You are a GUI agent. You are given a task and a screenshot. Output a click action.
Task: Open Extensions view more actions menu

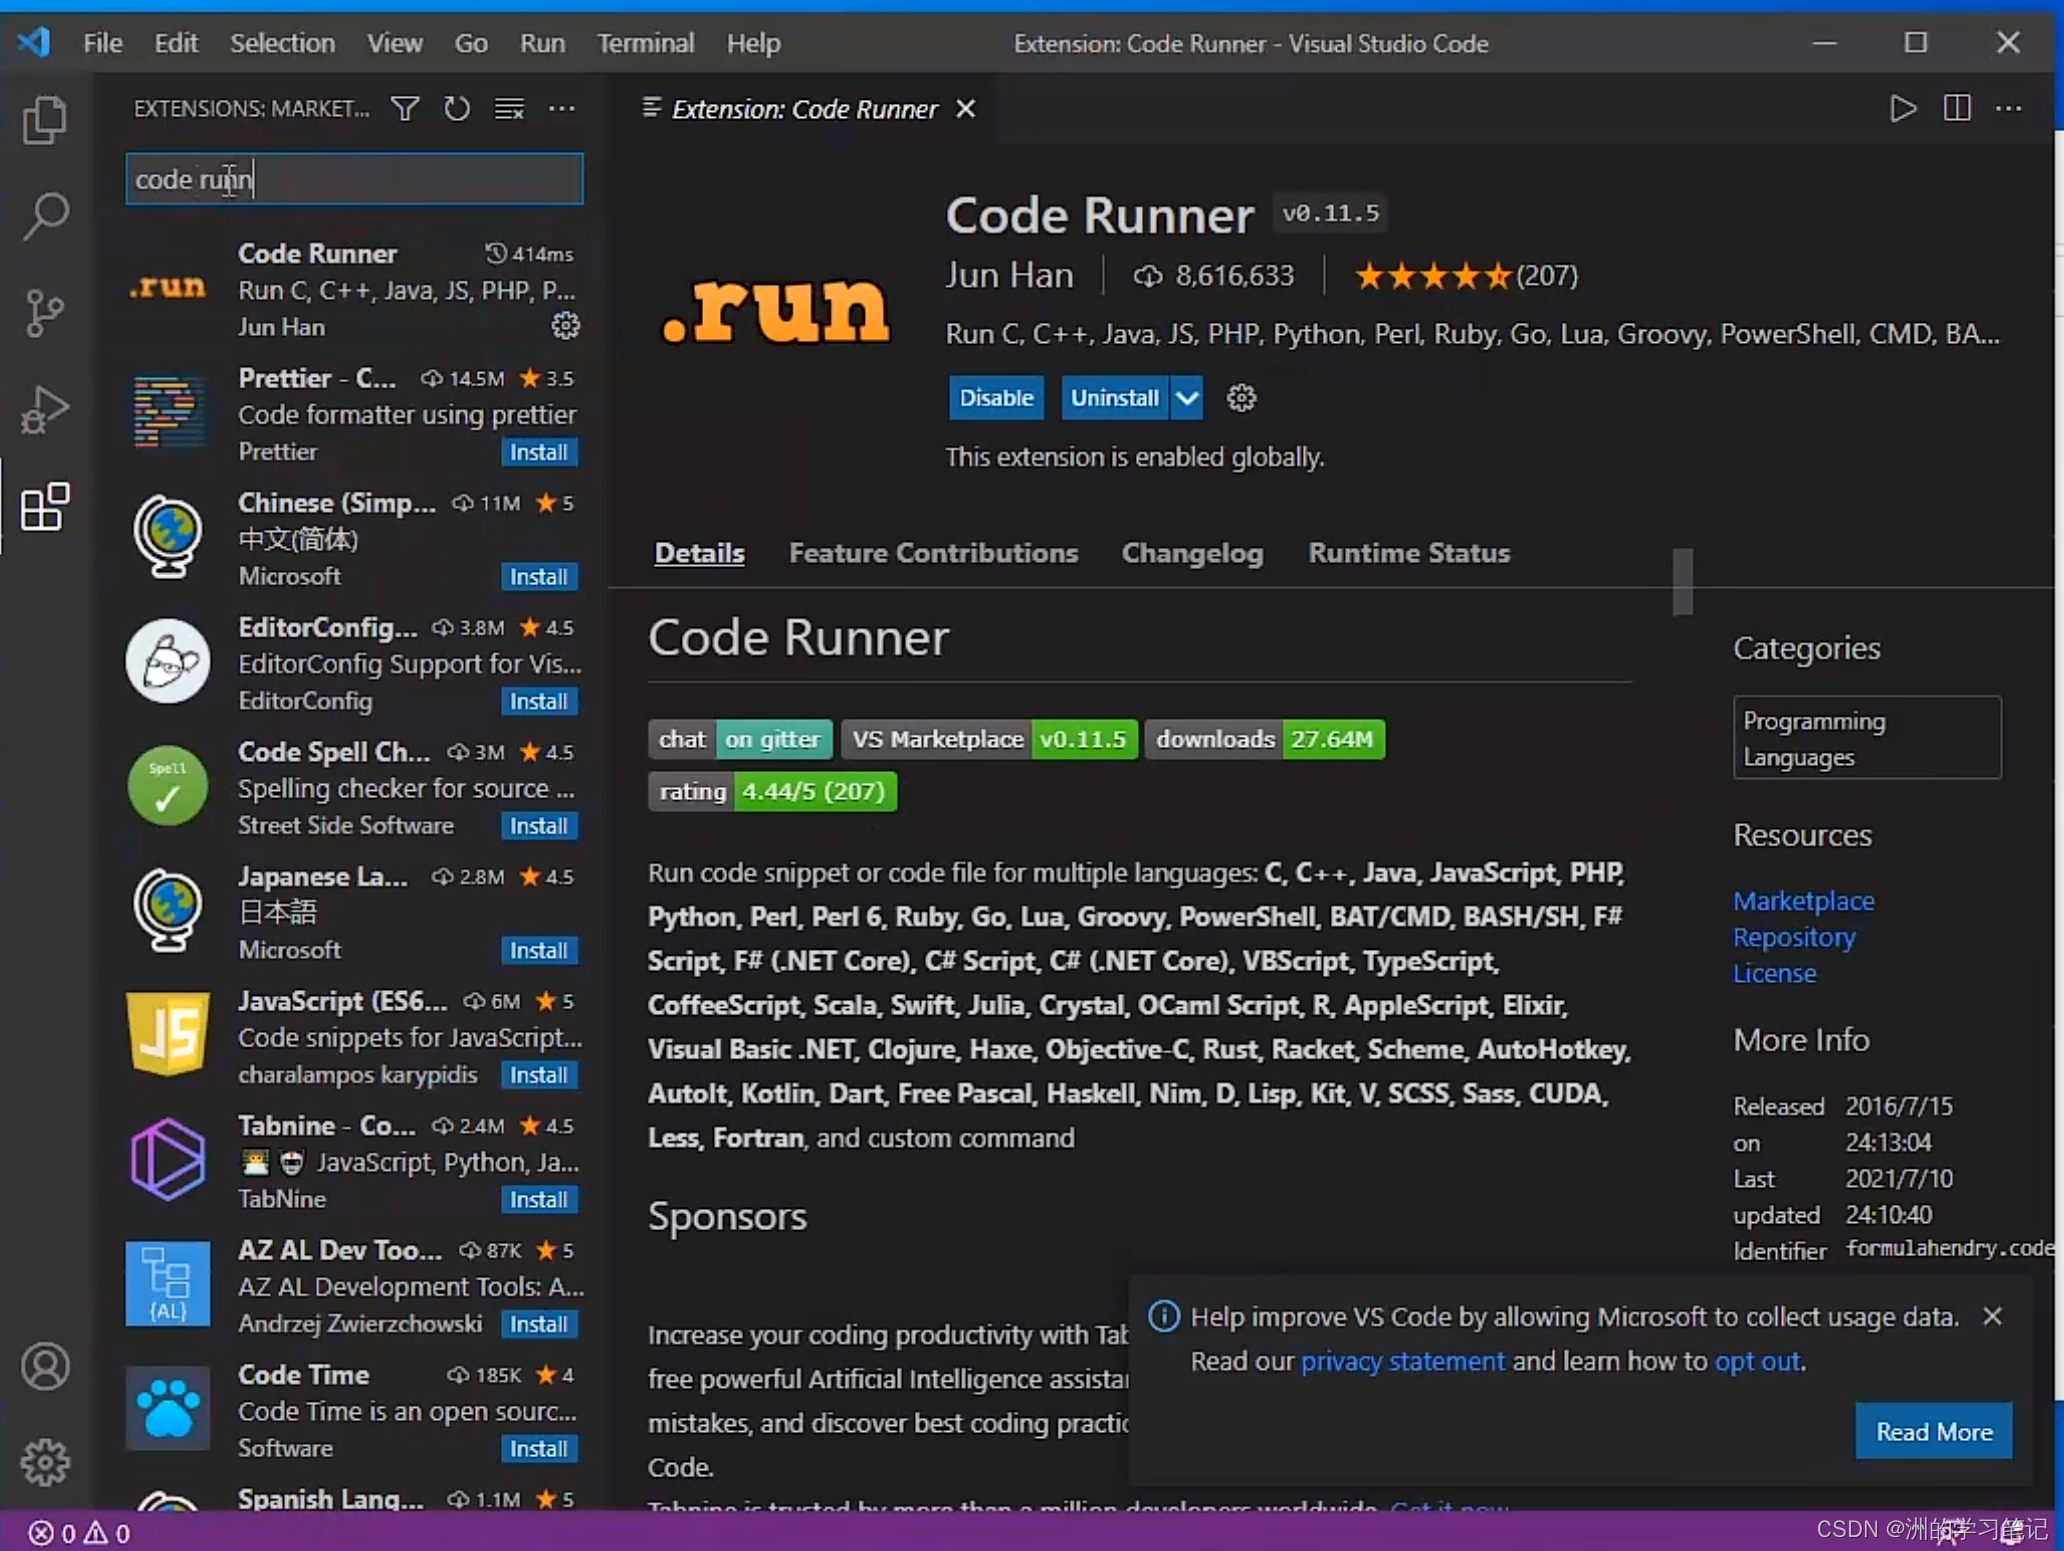tap(562, 108)
